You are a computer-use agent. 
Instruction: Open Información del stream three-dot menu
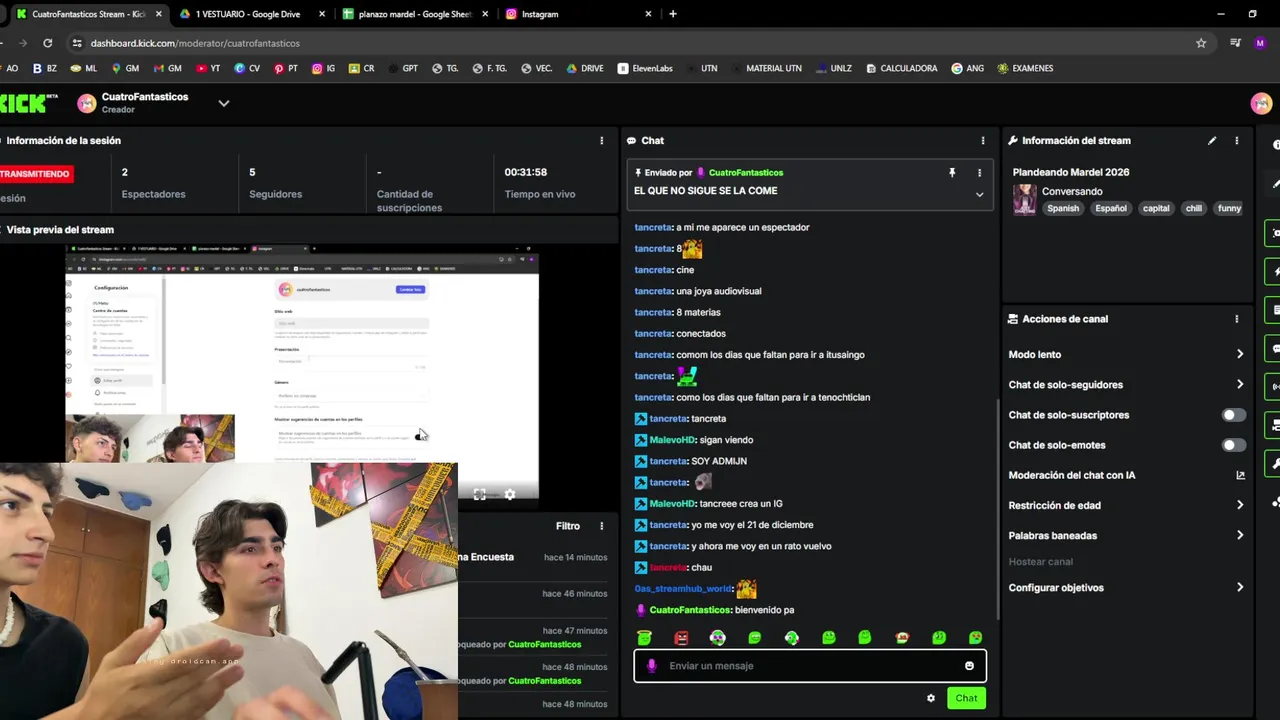click(1237, 141)
